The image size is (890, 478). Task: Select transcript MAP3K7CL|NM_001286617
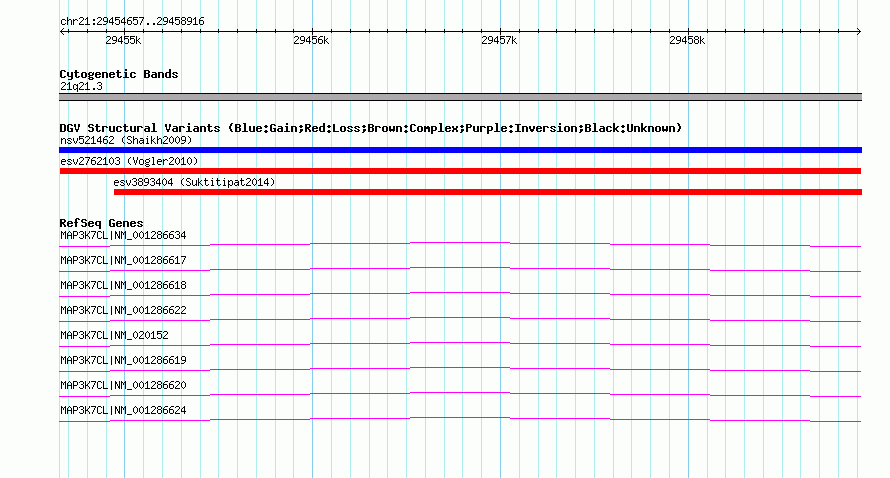[x=123, y=260]
